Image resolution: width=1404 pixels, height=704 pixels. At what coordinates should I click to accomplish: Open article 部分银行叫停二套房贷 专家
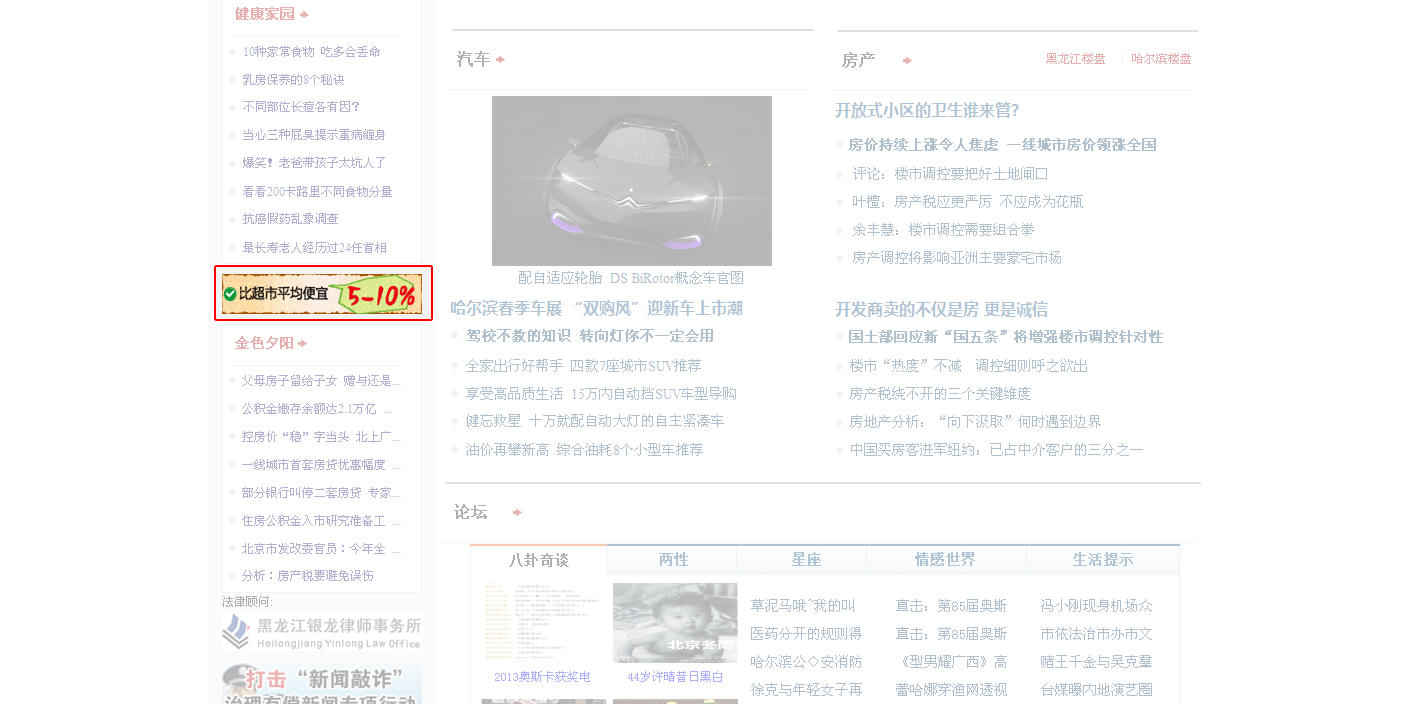(321, 493)
